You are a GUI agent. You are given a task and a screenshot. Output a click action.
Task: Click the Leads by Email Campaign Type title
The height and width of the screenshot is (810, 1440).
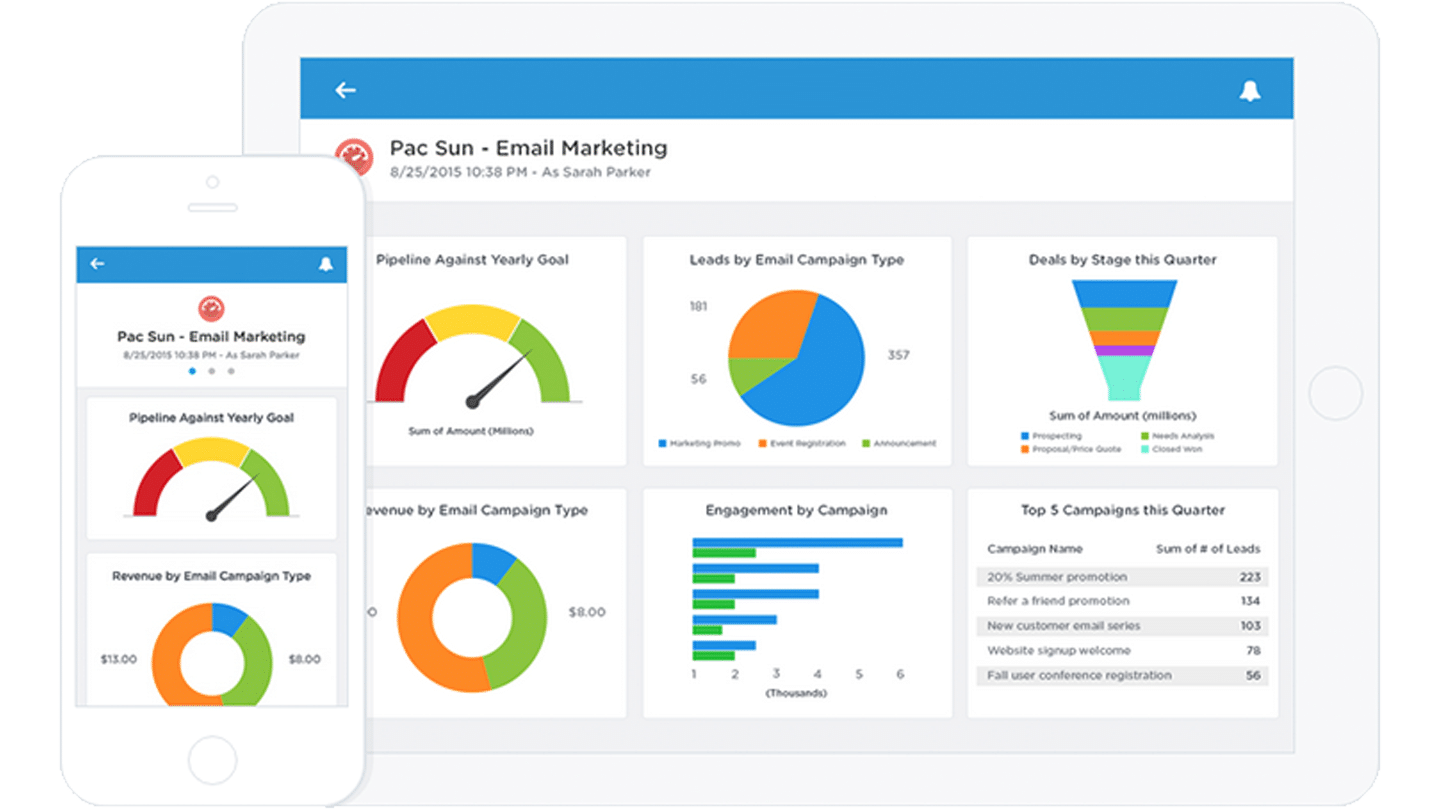[x=796, y=260]
